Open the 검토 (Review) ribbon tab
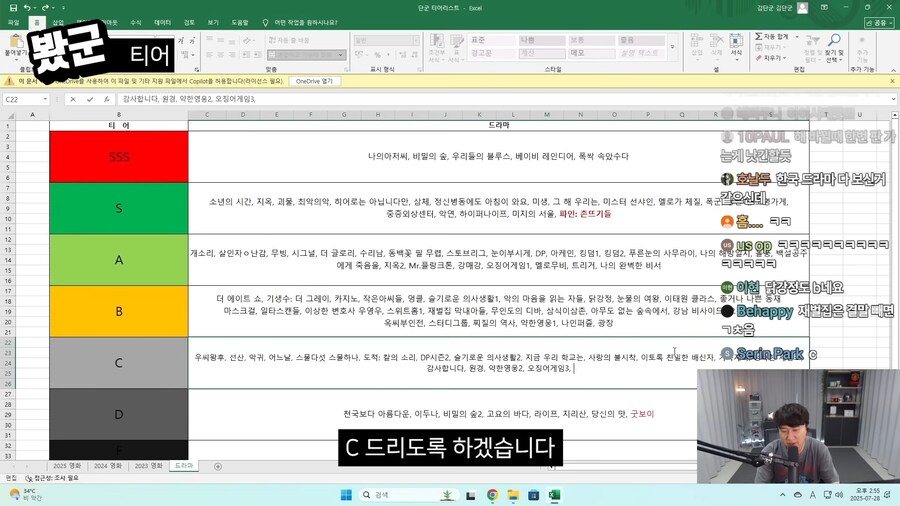Image resolution: width=900 pixels, height=506 pixels. [x=189, y=22]
